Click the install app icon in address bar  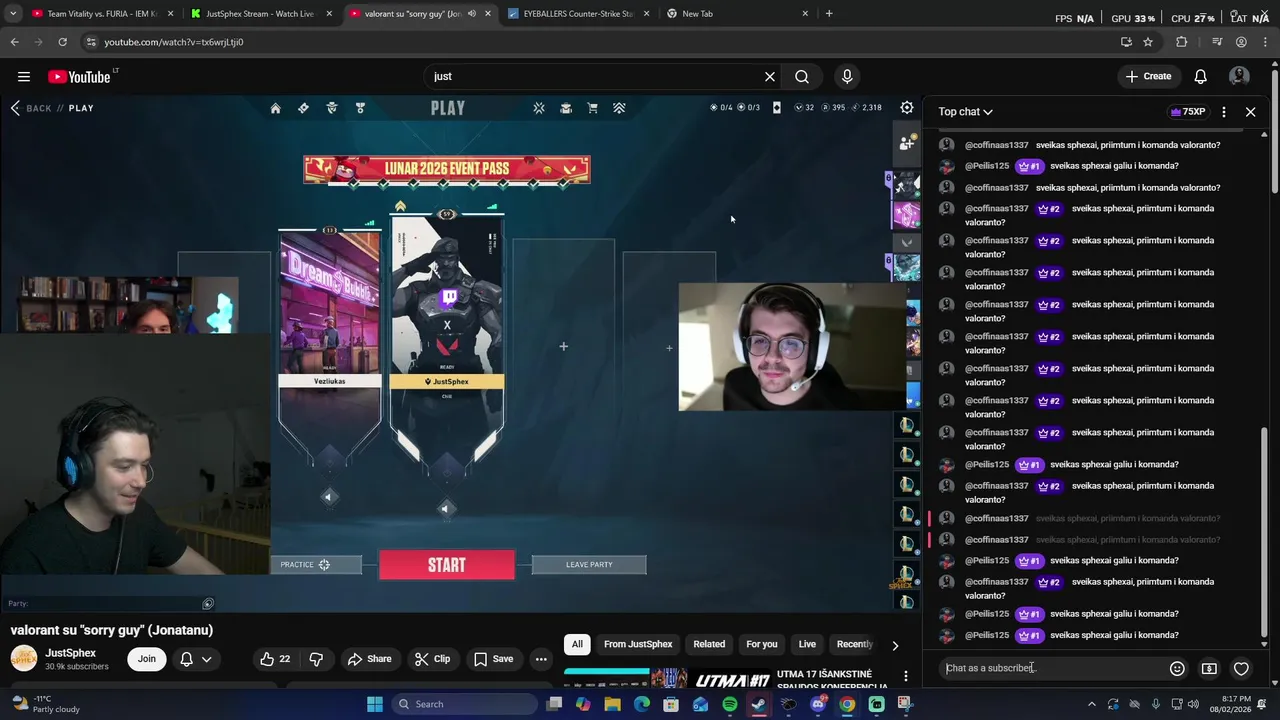pyautogui.click(x=1126, y=42)
